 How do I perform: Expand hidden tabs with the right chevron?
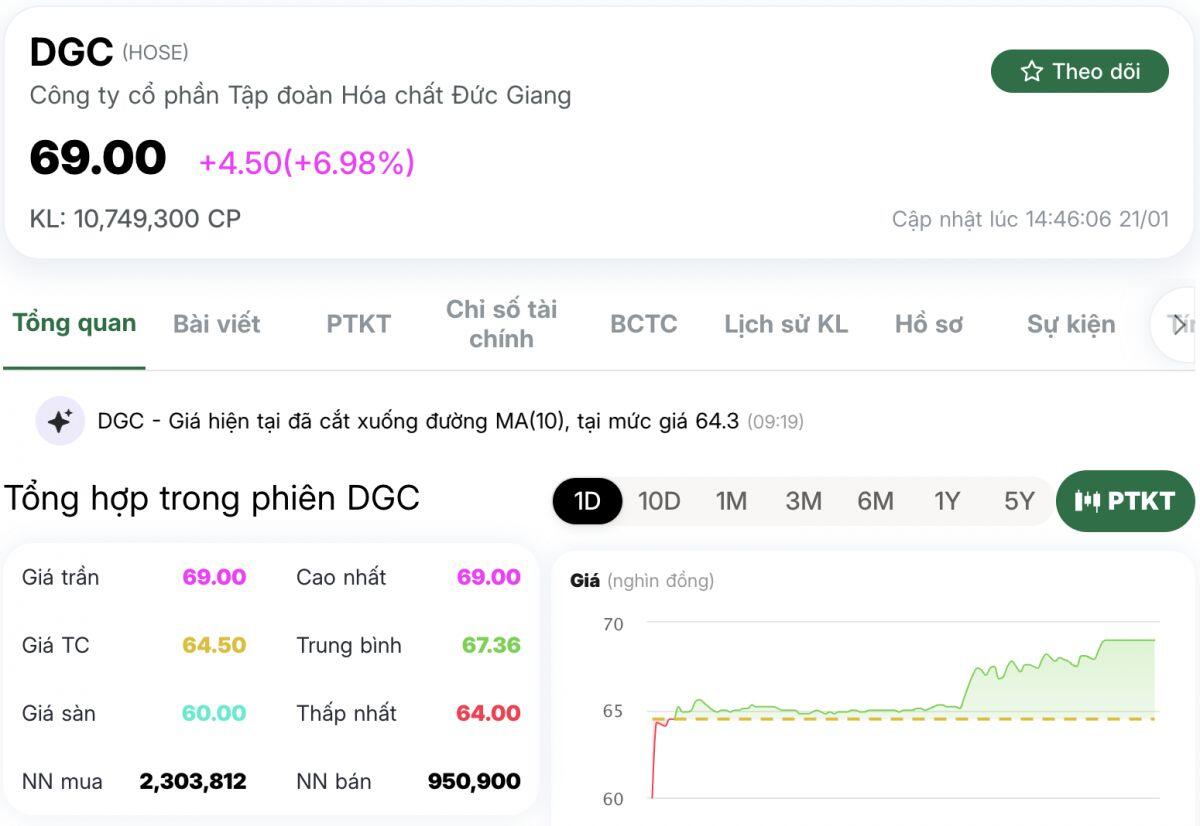[1181, 323]
